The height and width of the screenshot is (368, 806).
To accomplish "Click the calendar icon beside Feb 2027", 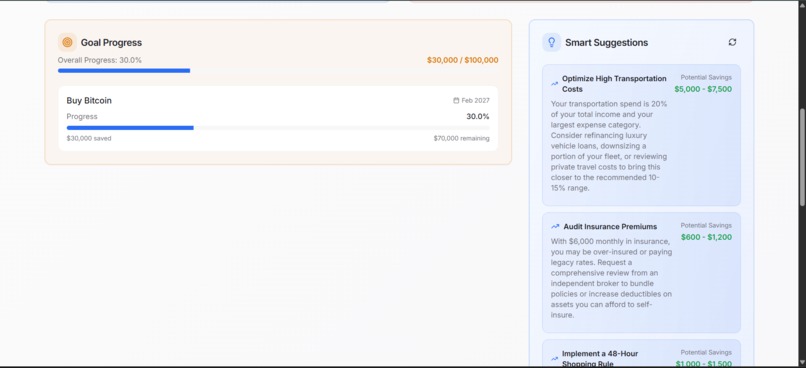I will [456, 101].
